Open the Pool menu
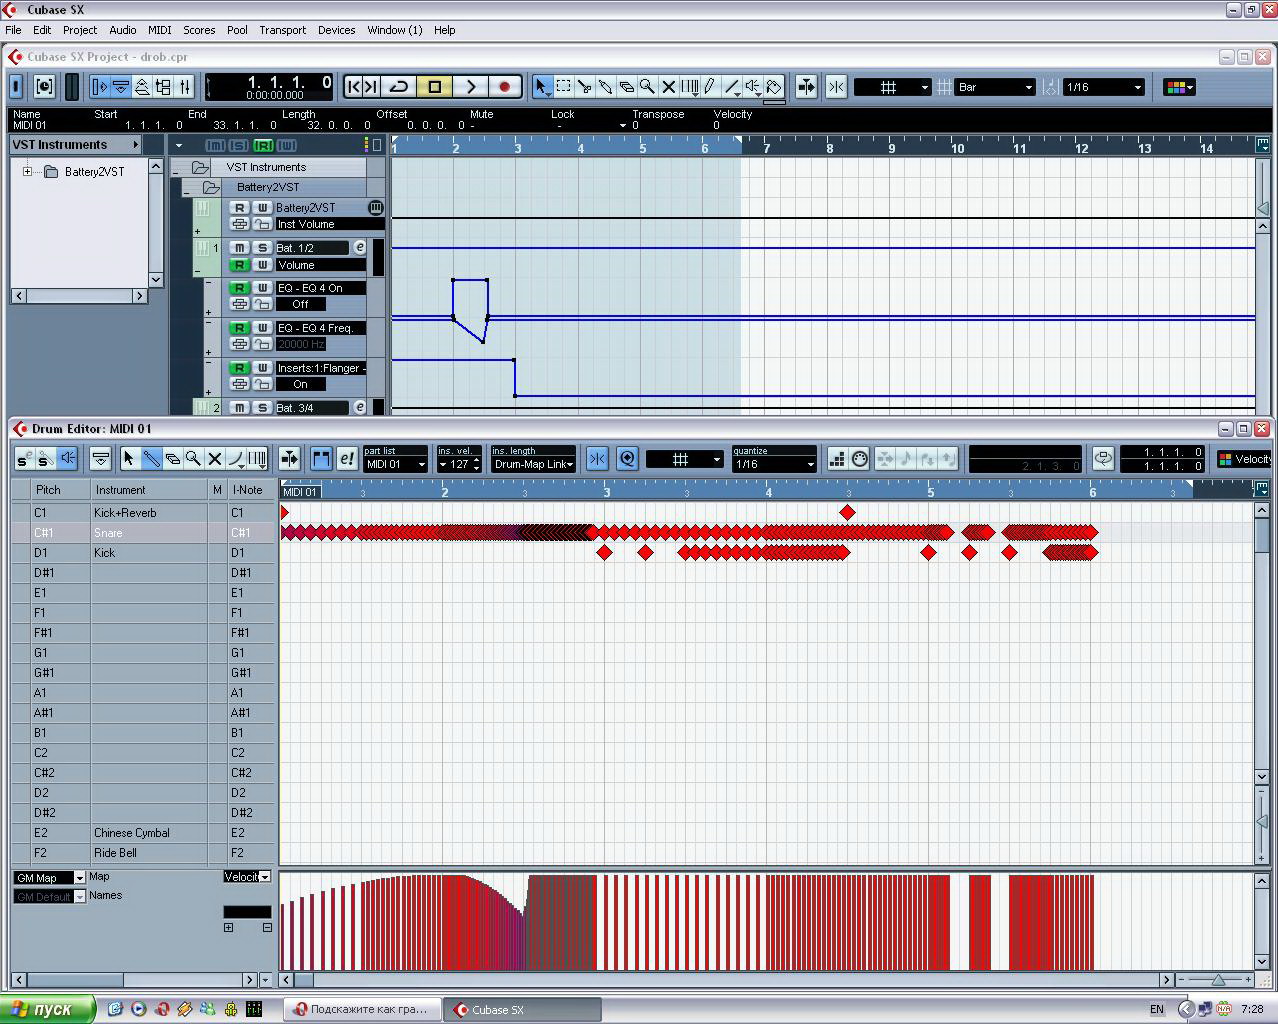 pyautogui.click(x=237, y=30)
